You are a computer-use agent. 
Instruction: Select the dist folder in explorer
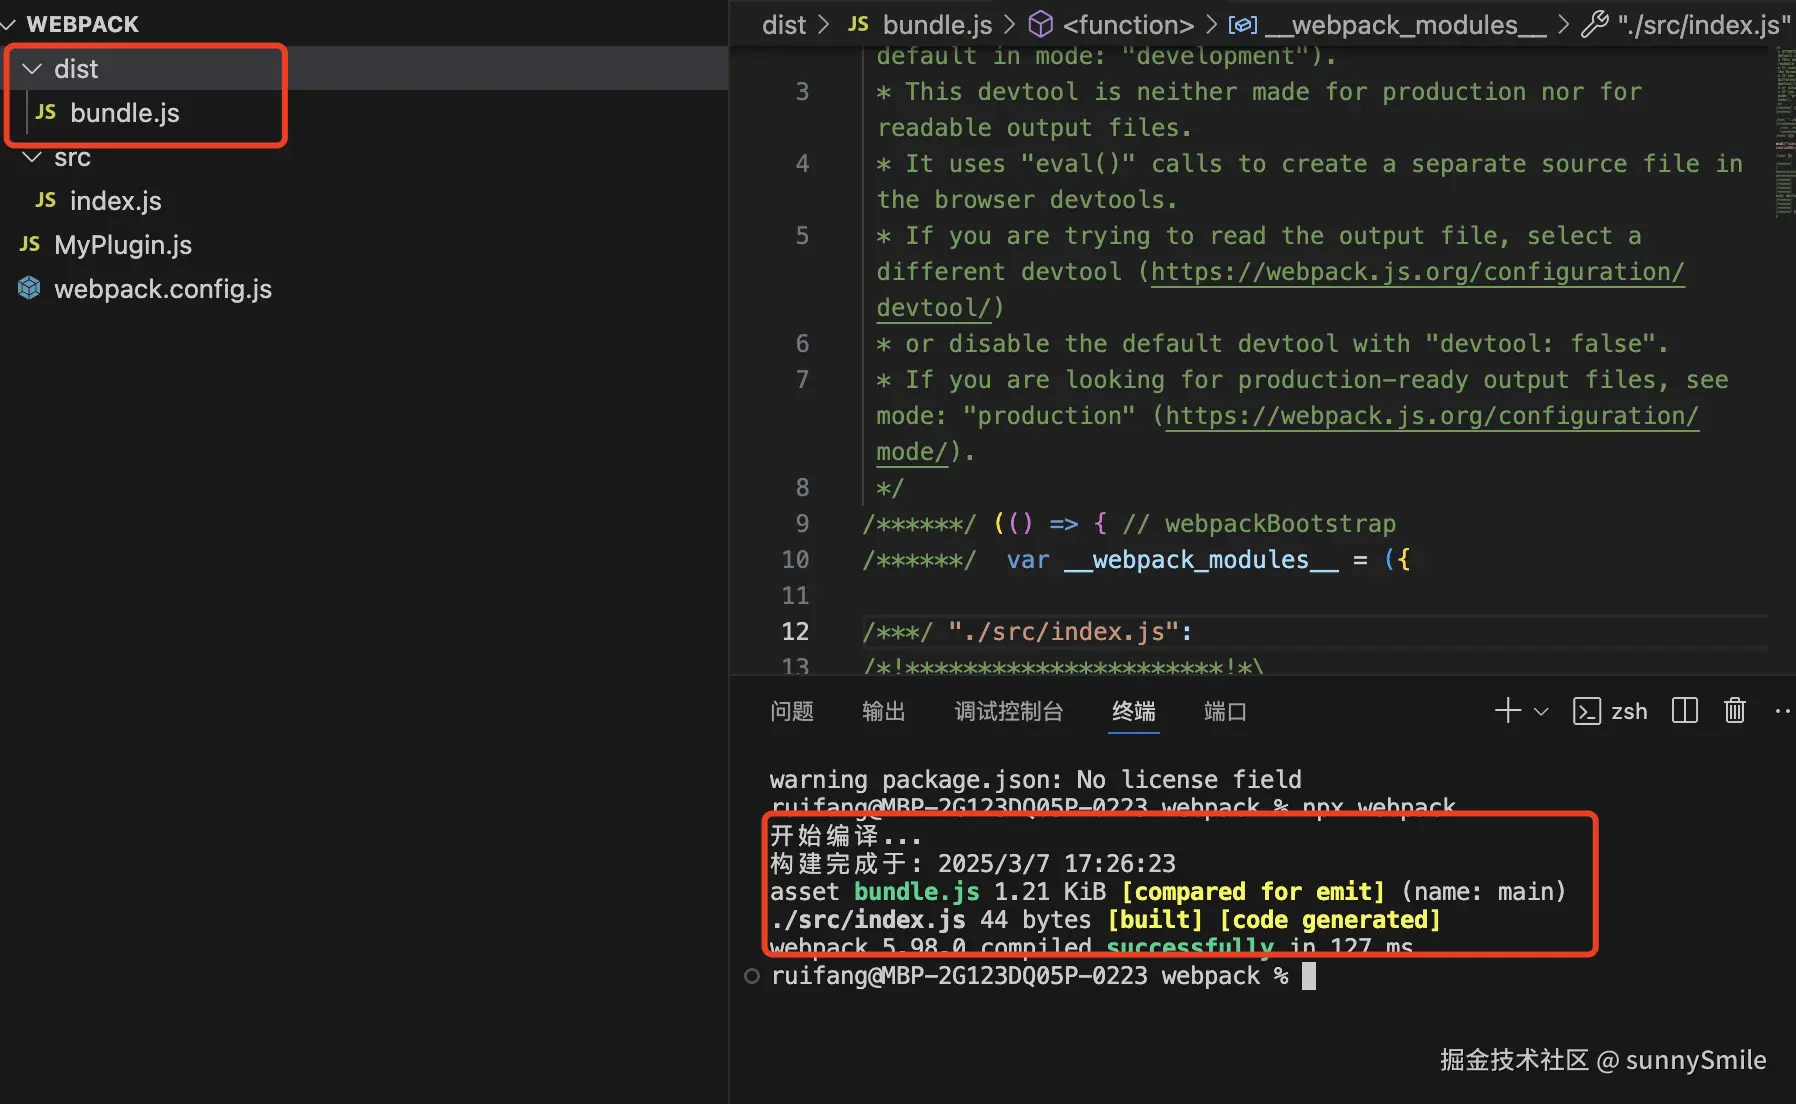[x=364, y=69]
